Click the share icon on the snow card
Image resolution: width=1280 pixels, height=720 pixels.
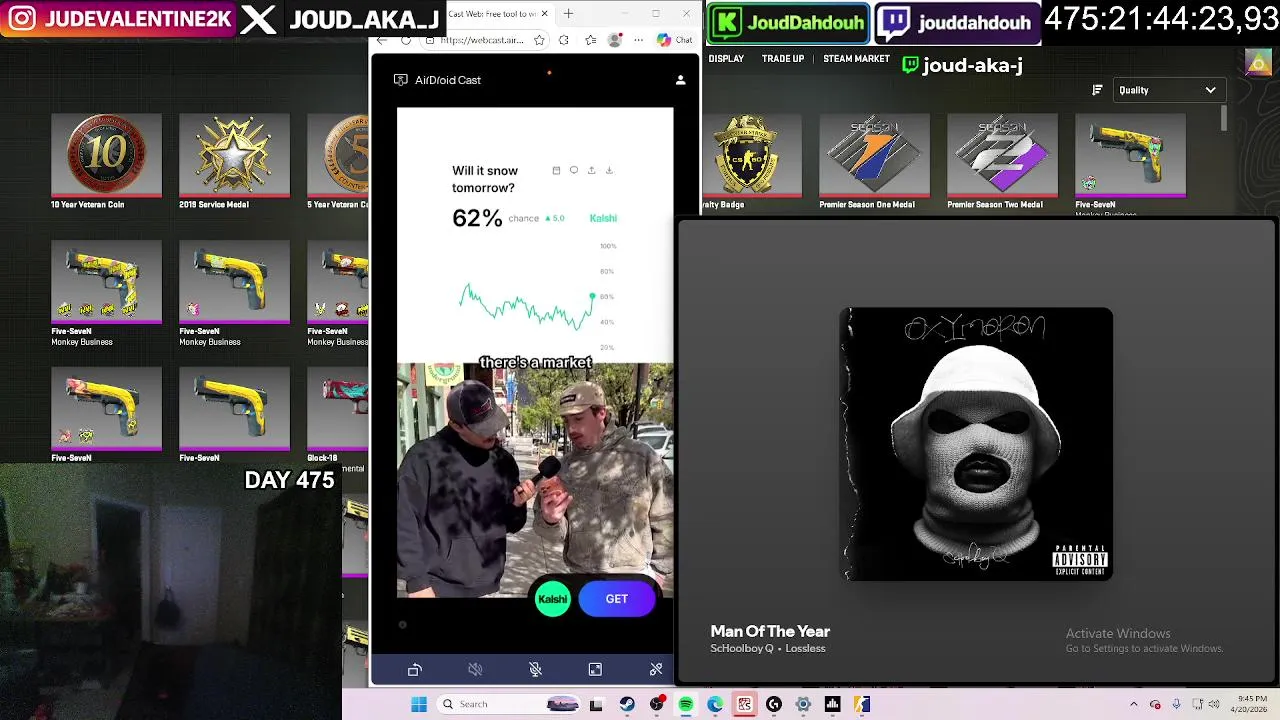tap(591, 170)
